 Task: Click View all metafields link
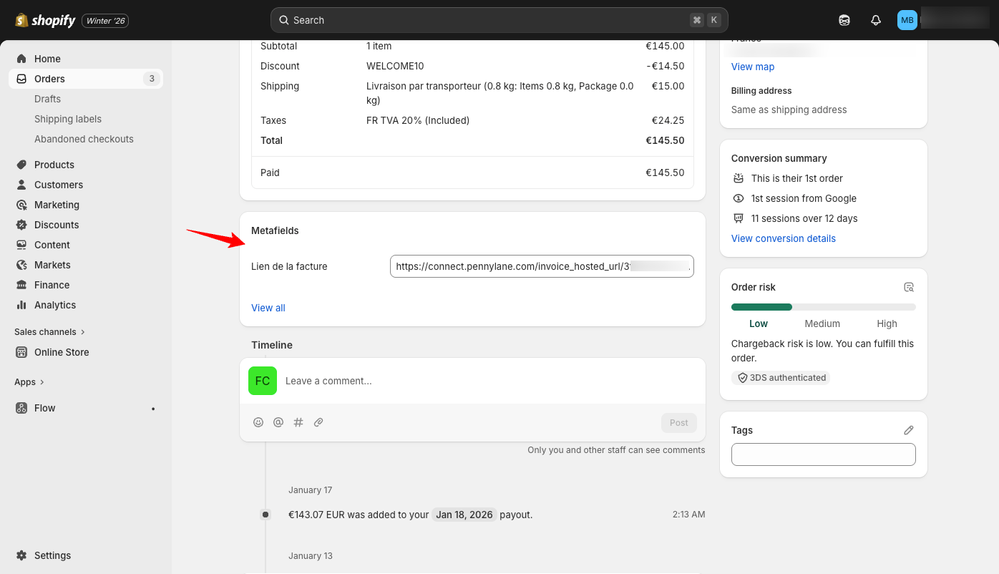pyautogui.click(x=268, y=308)
